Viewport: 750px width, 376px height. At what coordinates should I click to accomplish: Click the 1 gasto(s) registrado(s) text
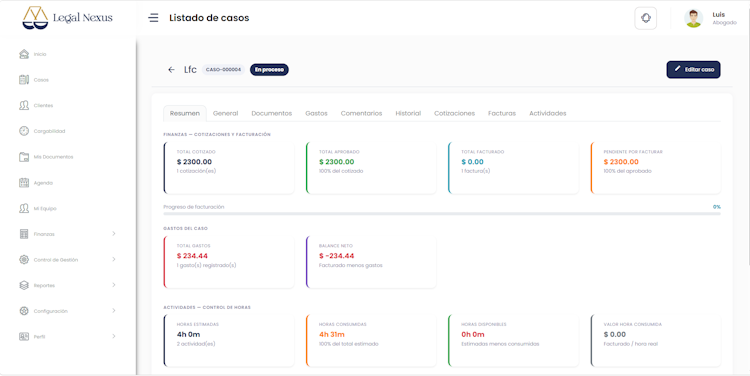pyautogui.click(x=206, y=265)
